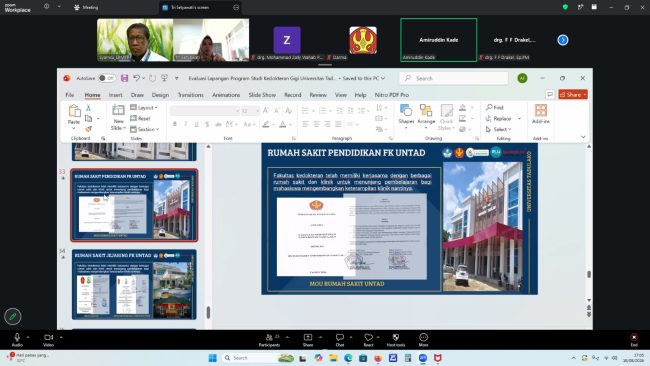
Task: Open text highlight color swatch
Action: point(266,124)
